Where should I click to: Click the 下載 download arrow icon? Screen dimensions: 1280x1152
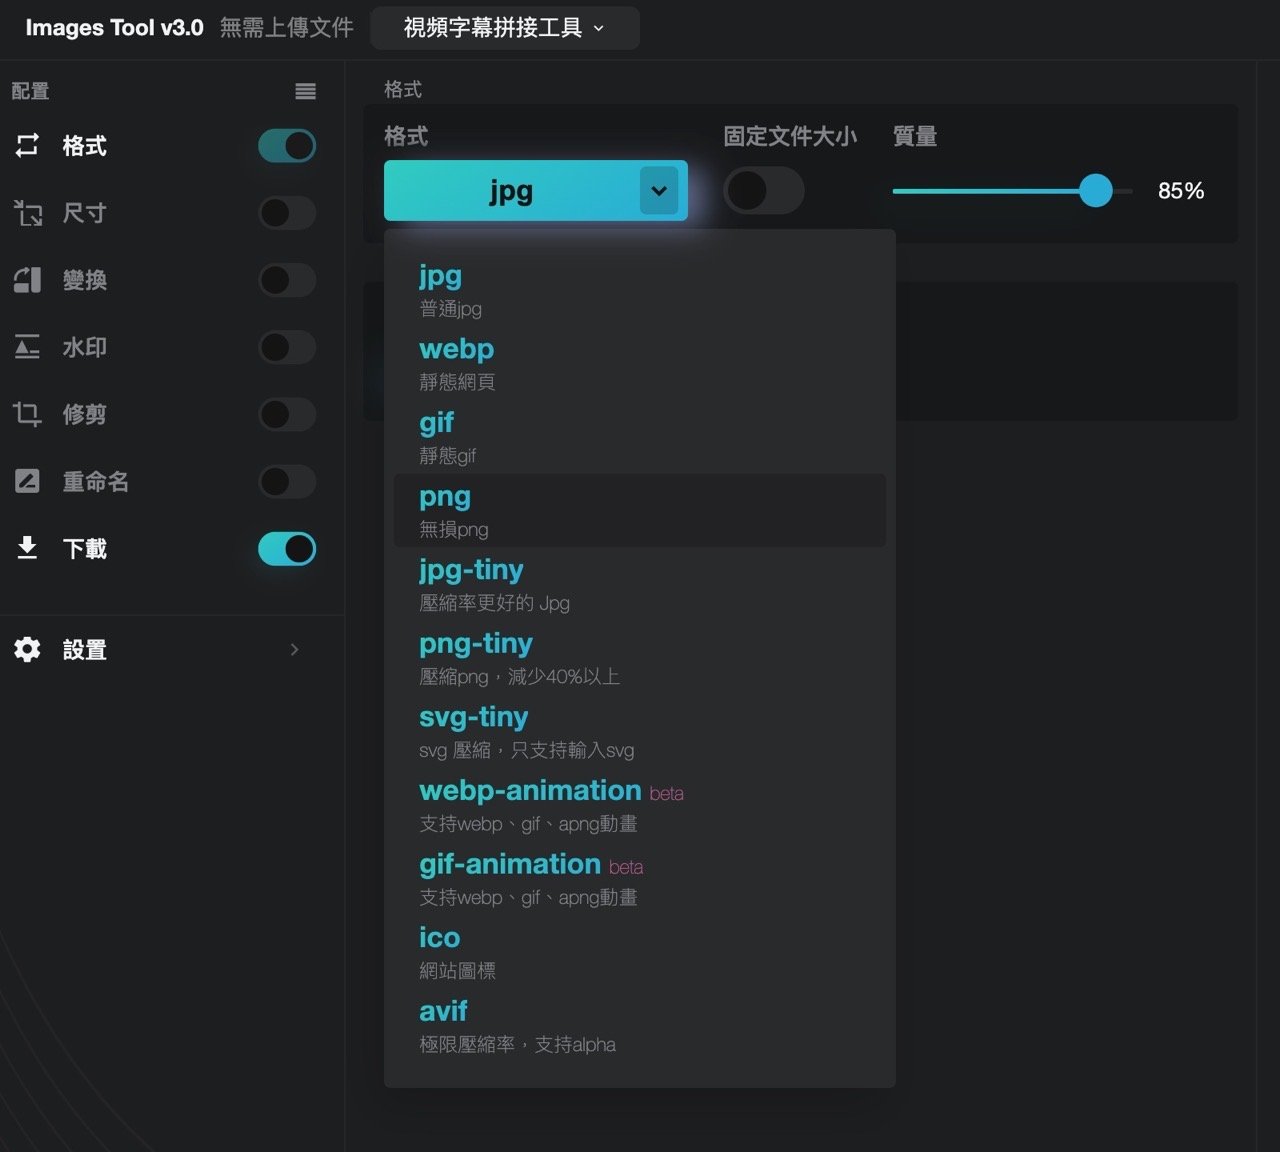click(27, 548)
